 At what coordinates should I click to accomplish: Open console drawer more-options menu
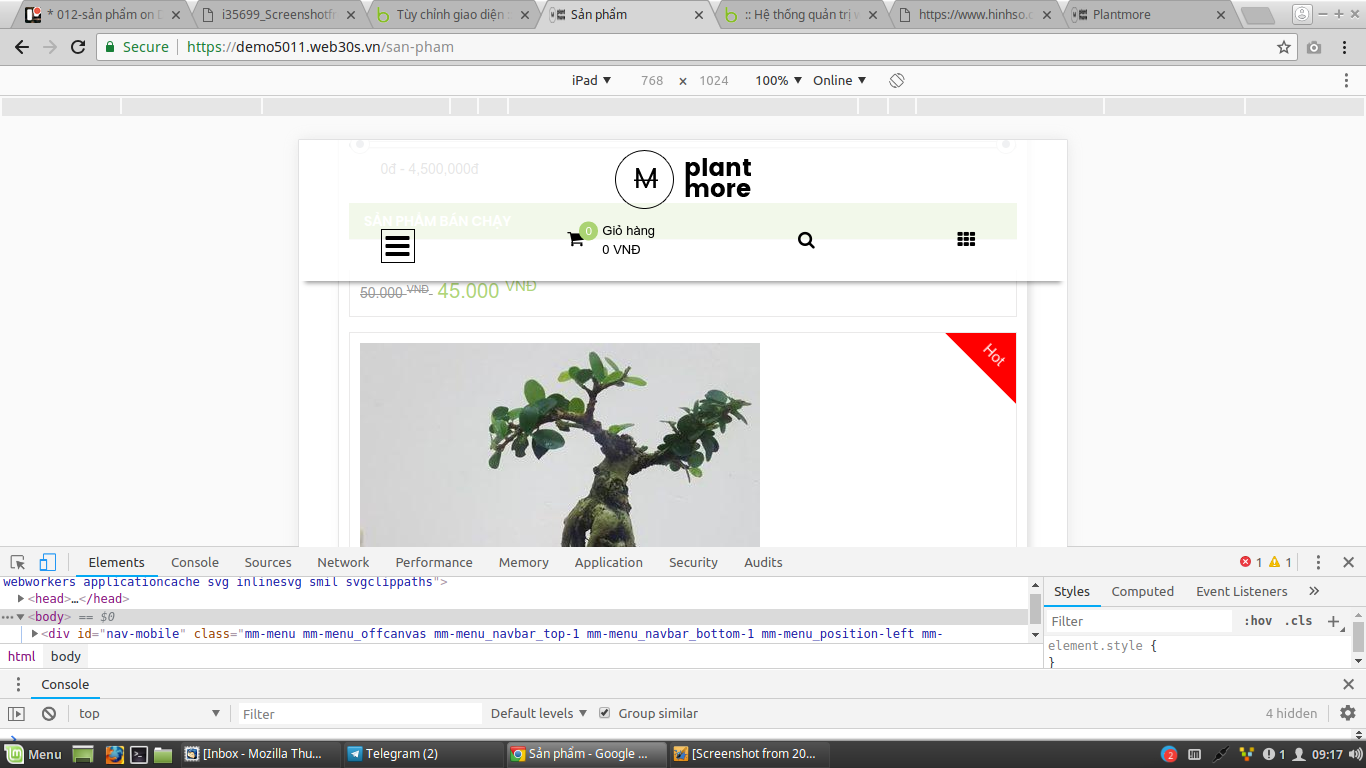click(x=17, y=684)
